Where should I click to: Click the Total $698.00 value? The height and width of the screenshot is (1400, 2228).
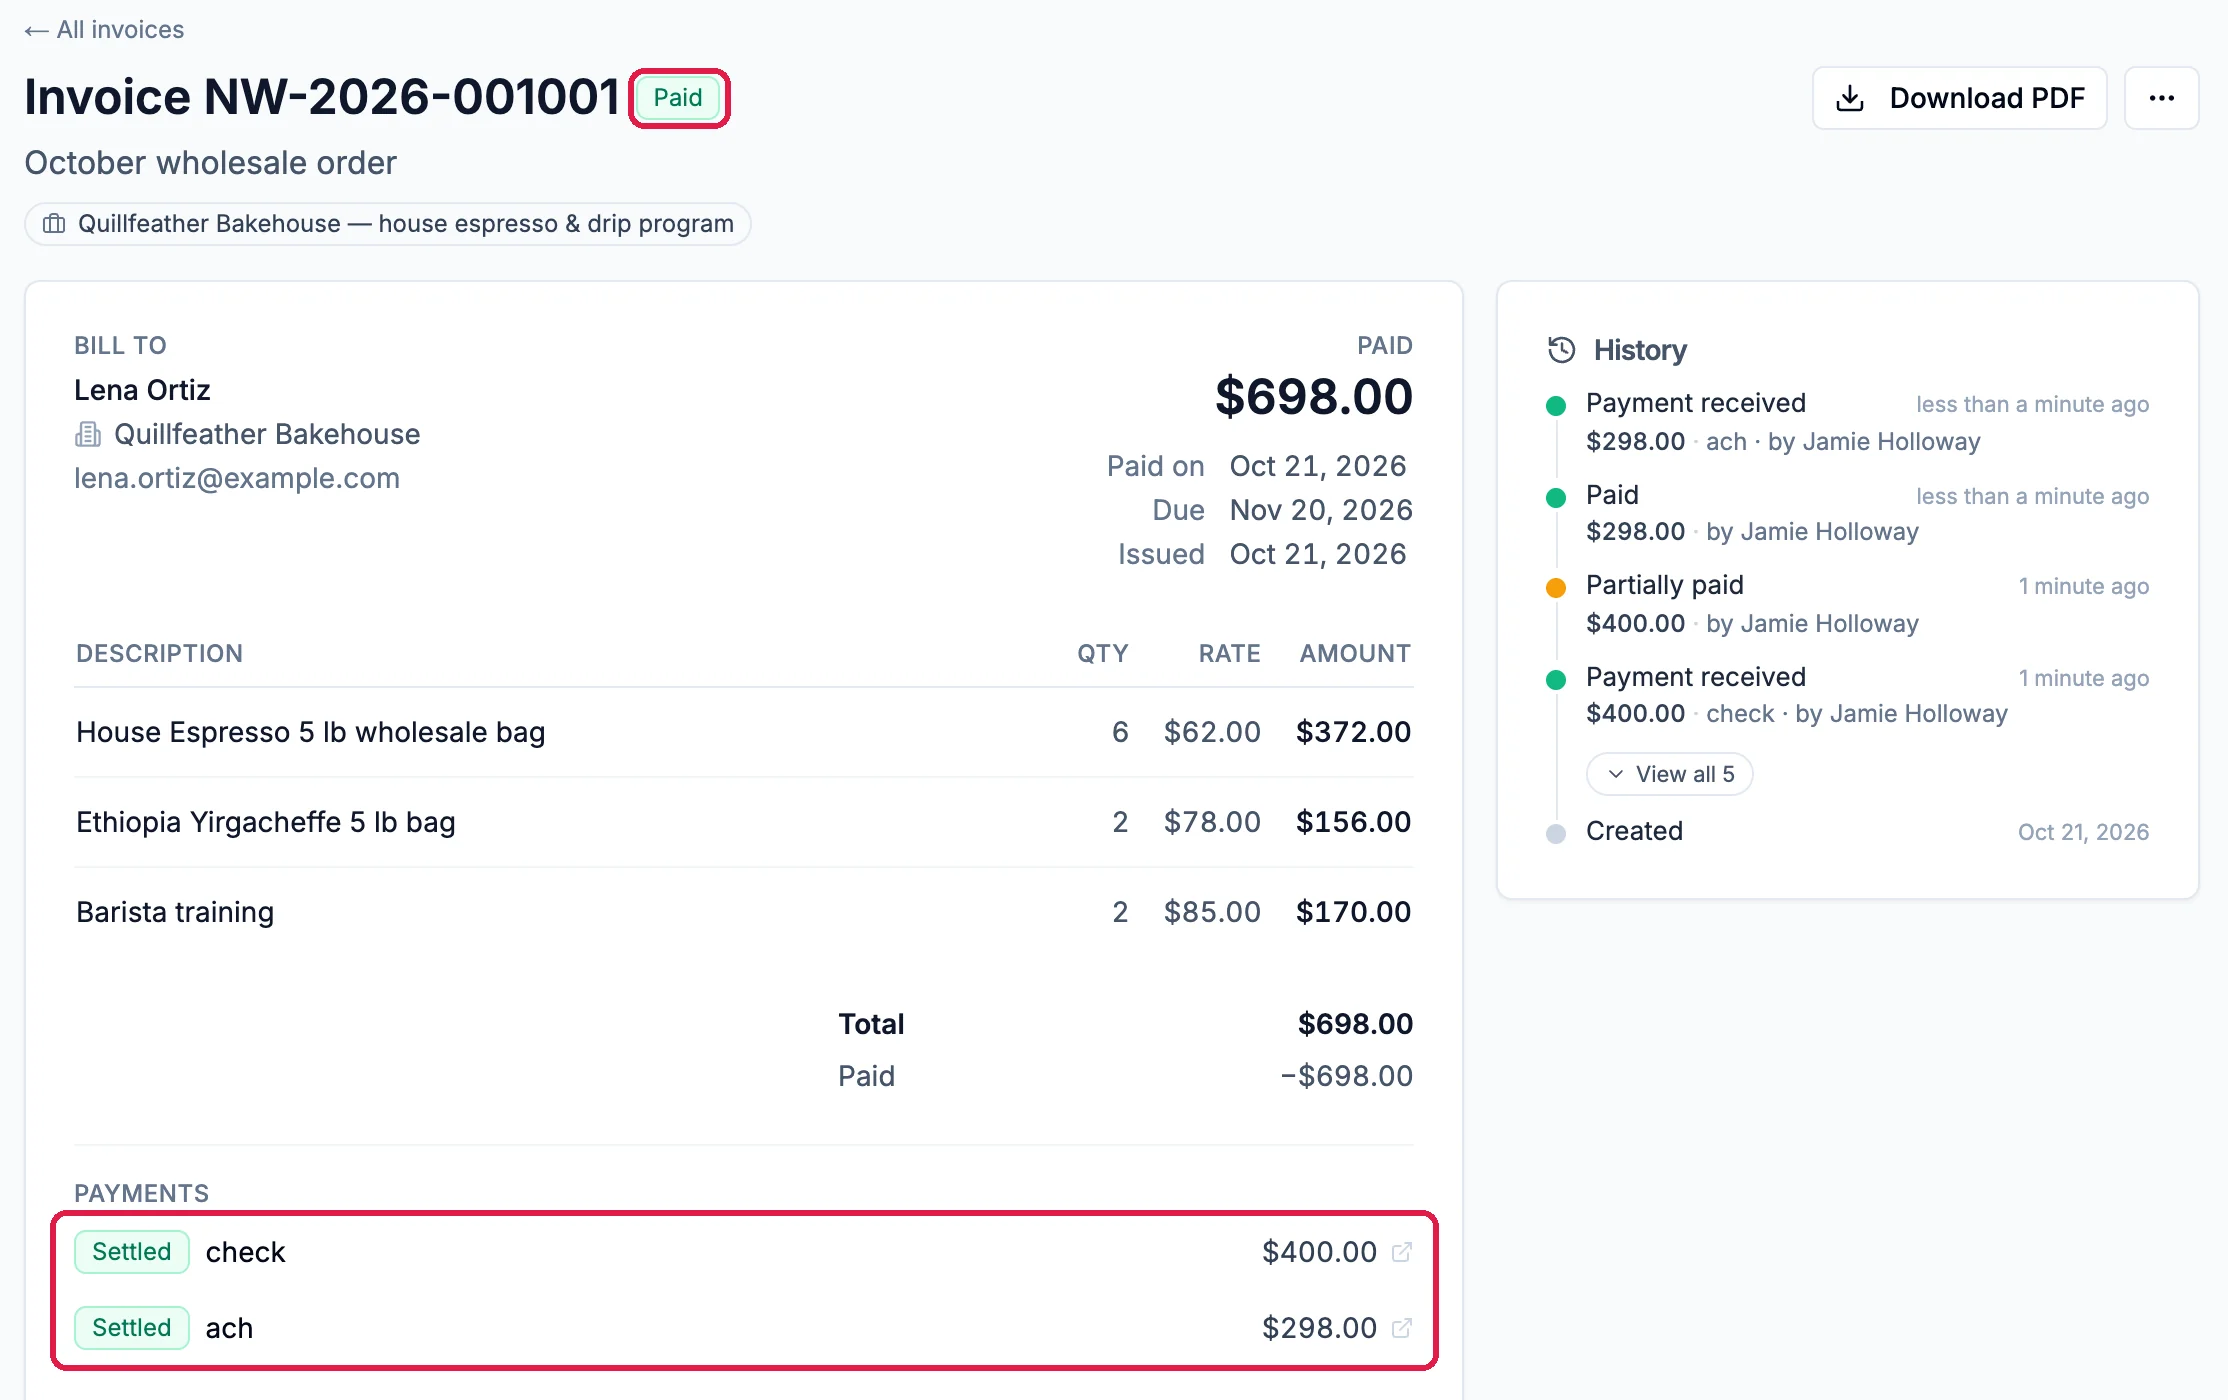tap(1355, 1024)
